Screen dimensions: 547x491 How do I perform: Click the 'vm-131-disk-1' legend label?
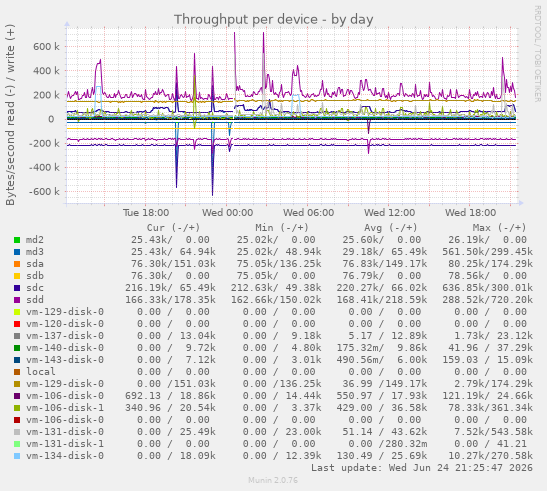pyautogui.click(x=65, y=444)
